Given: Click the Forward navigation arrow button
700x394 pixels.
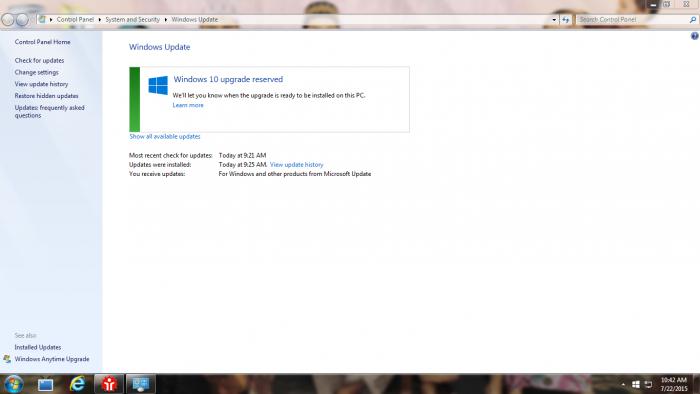Looking at the screenshot, I should click(x=22, y=20).
